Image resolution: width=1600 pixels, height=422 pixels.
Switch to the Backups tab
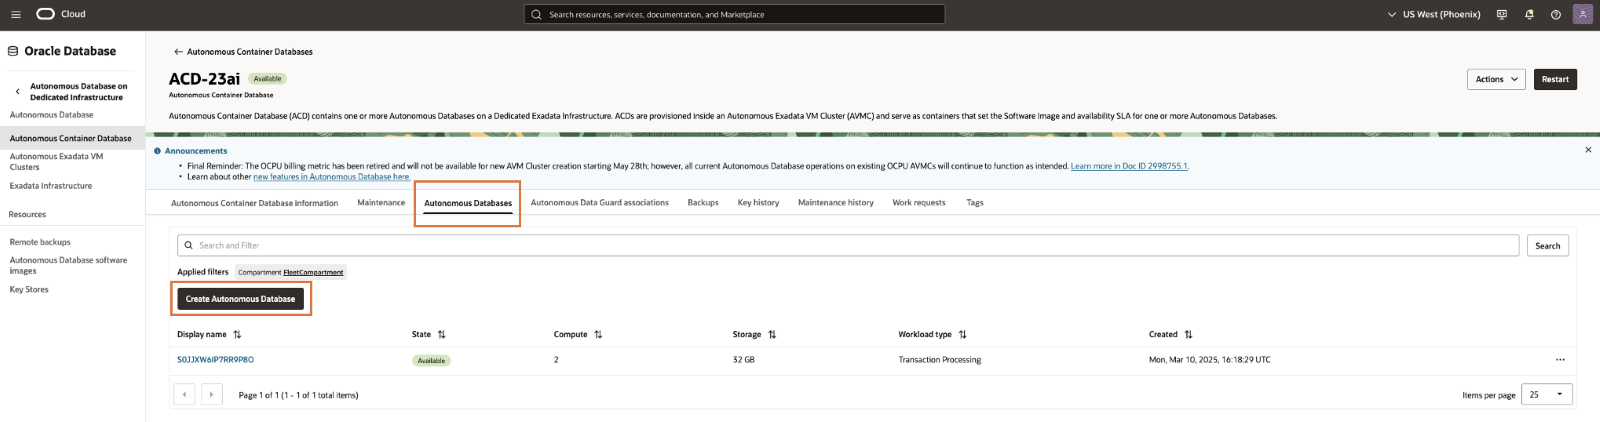pyautogui.click(x=703, y=203)
